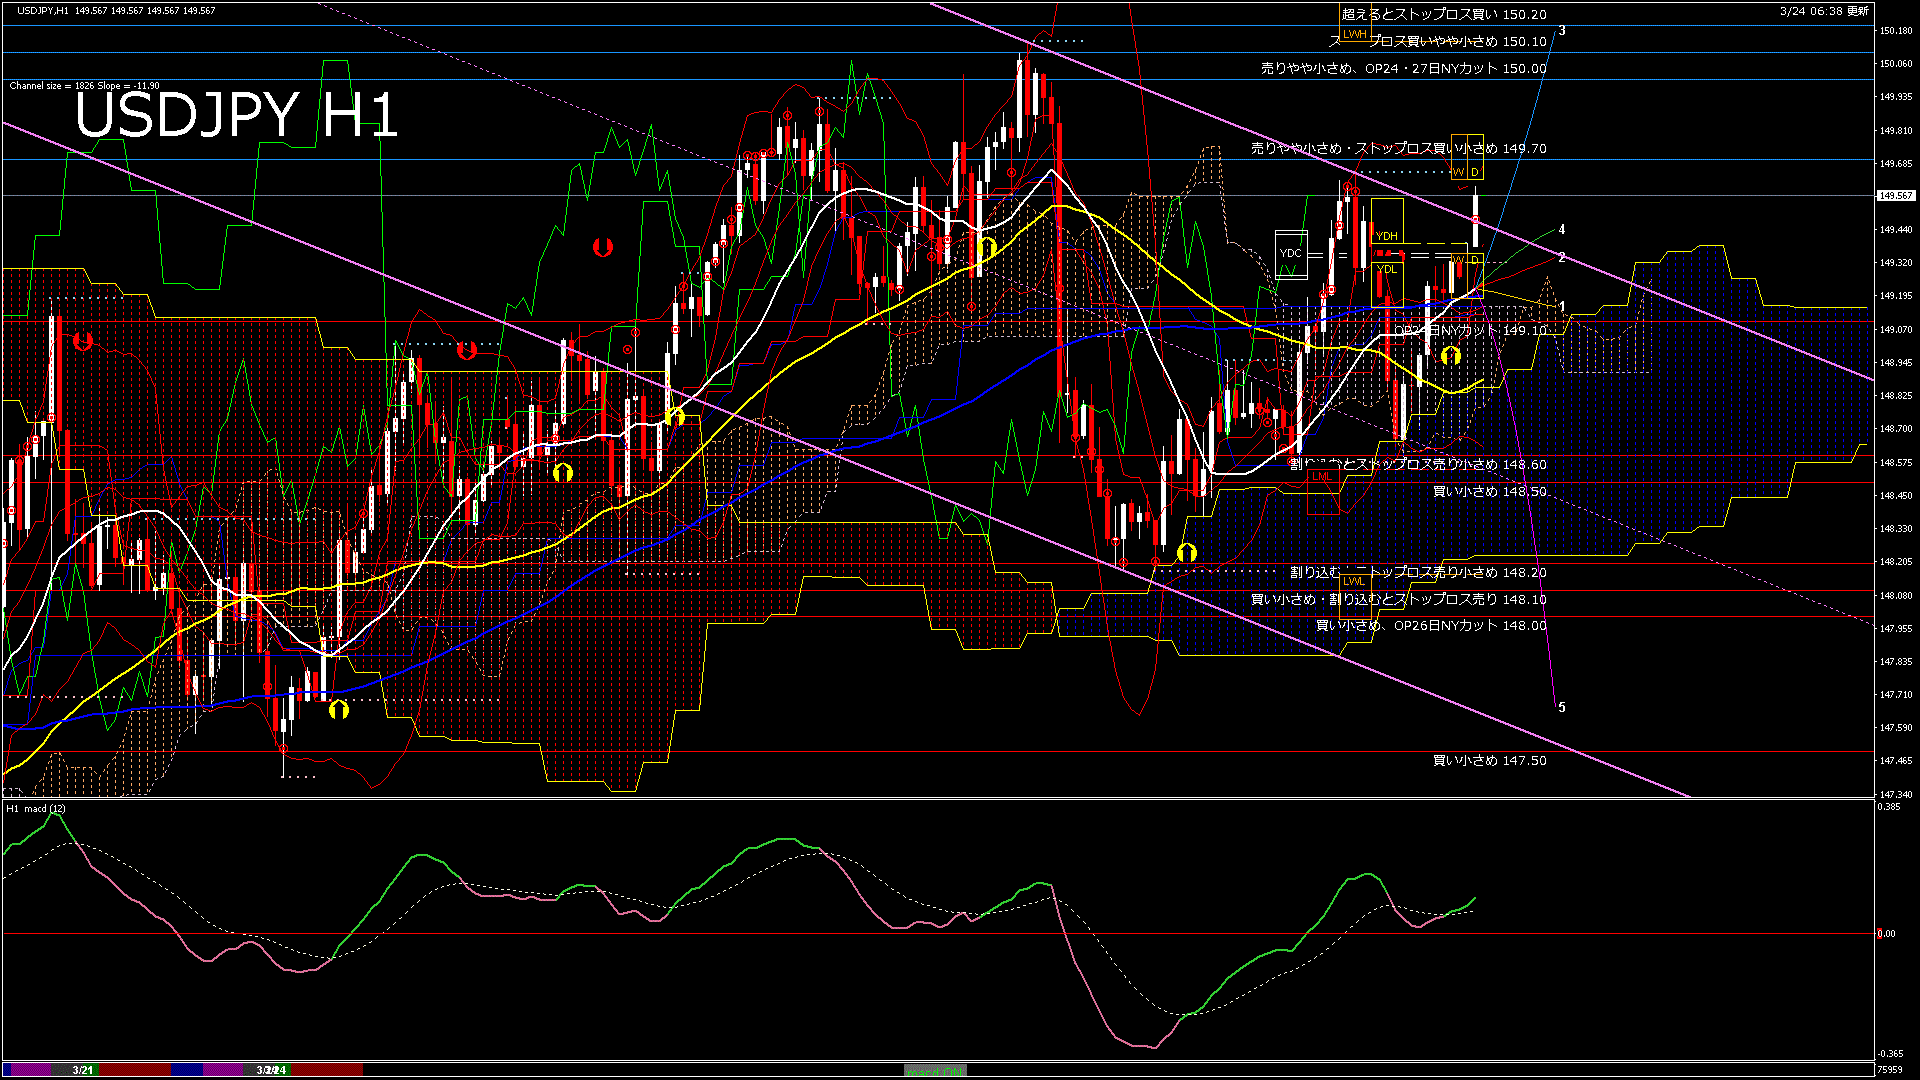Click the MACD zero level 0.00 label
This screenshot has width=1920, height=1080.
click(1885, 934)
